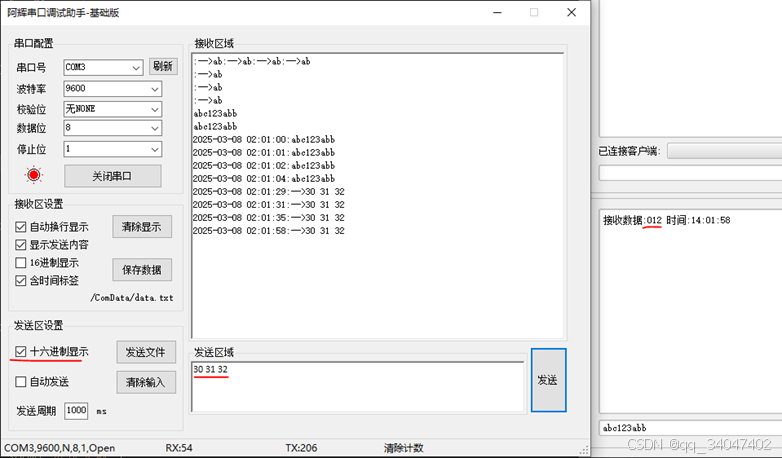Enable the 自动发送 auto send checkbox
The height and width of the screenshot is (458, 782).
21,381
